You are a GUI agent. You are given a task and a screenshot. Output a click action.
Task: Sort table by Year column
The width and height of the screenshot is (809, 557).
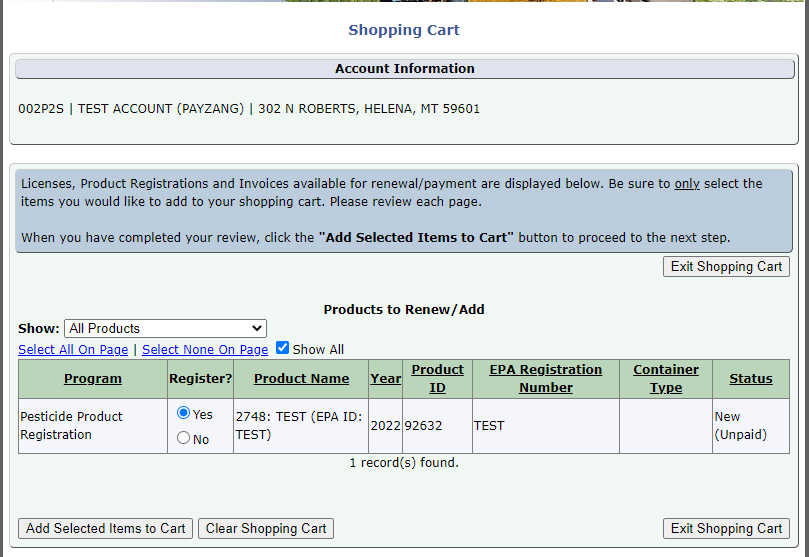point(385,379)
